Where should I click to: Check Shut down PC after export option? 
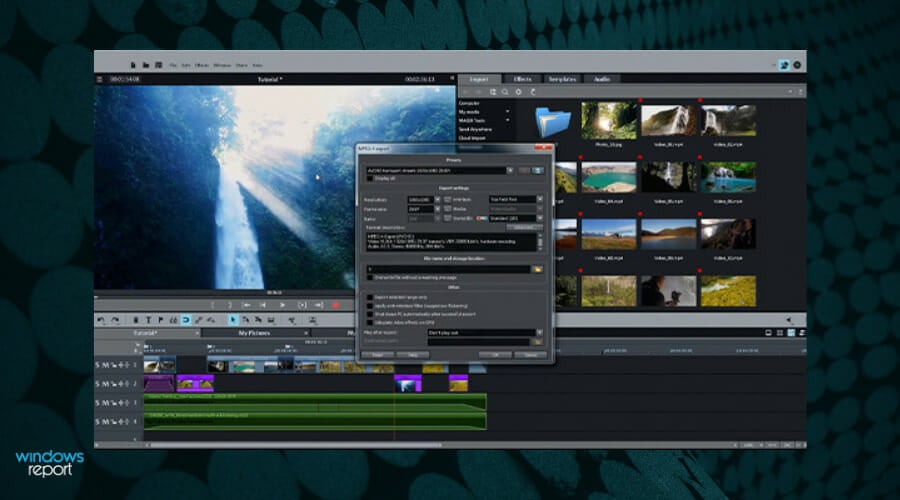click(370, 314)
